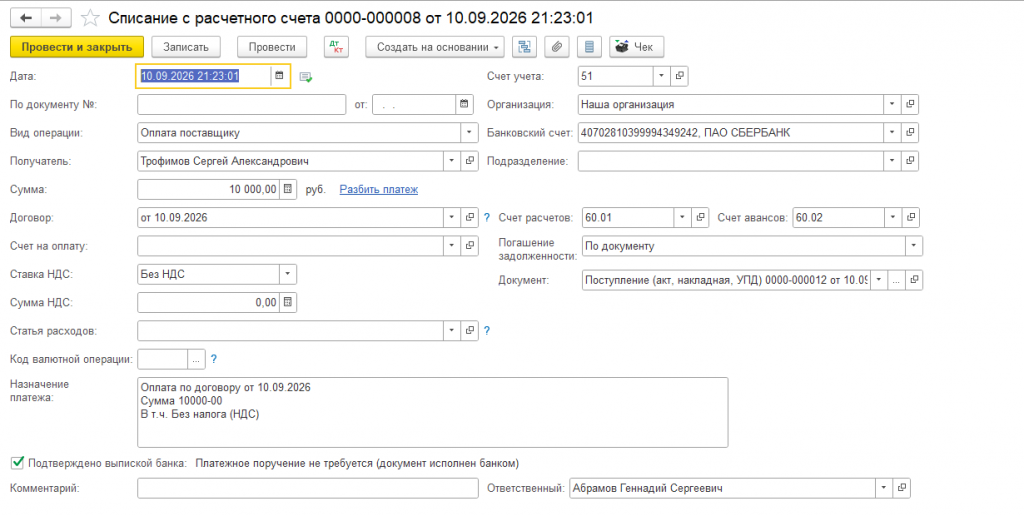This screenshot has width=1024, height=516.
Task: Open Счет авансов 60.02 via open-form icon
Action: (910, 218)
